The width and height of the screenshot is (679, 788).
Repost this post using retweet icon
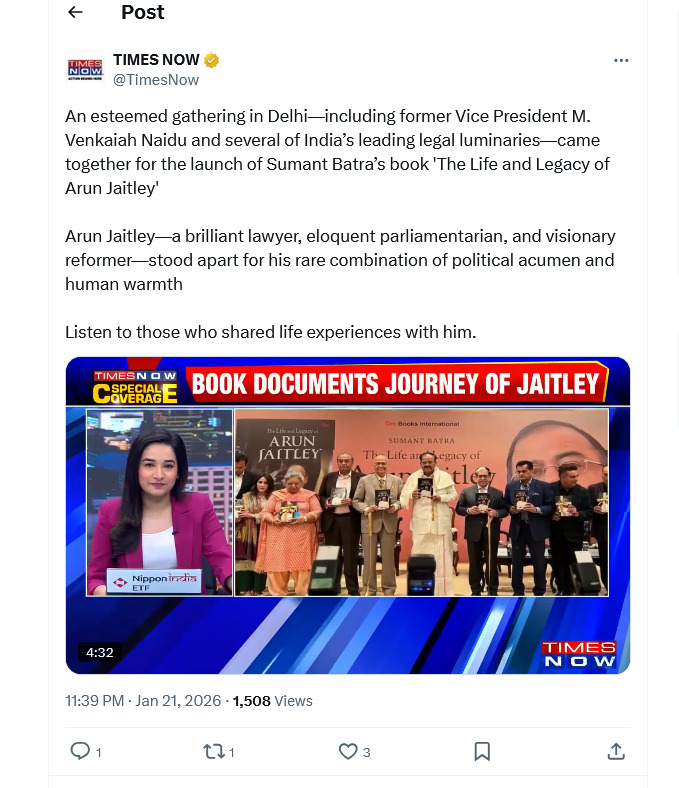[214, 751]
